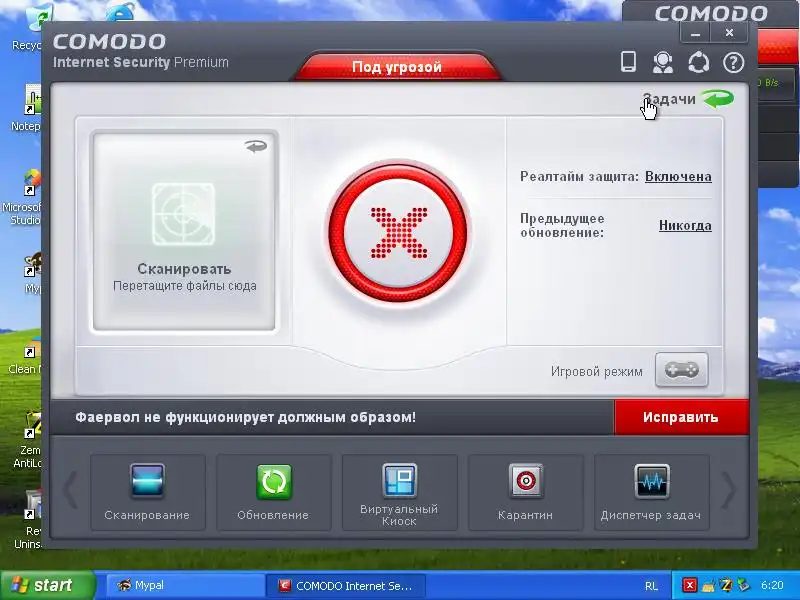Click Включена realtime protection link
Screen dimensions: 800x600
click(x=678, y=177)
